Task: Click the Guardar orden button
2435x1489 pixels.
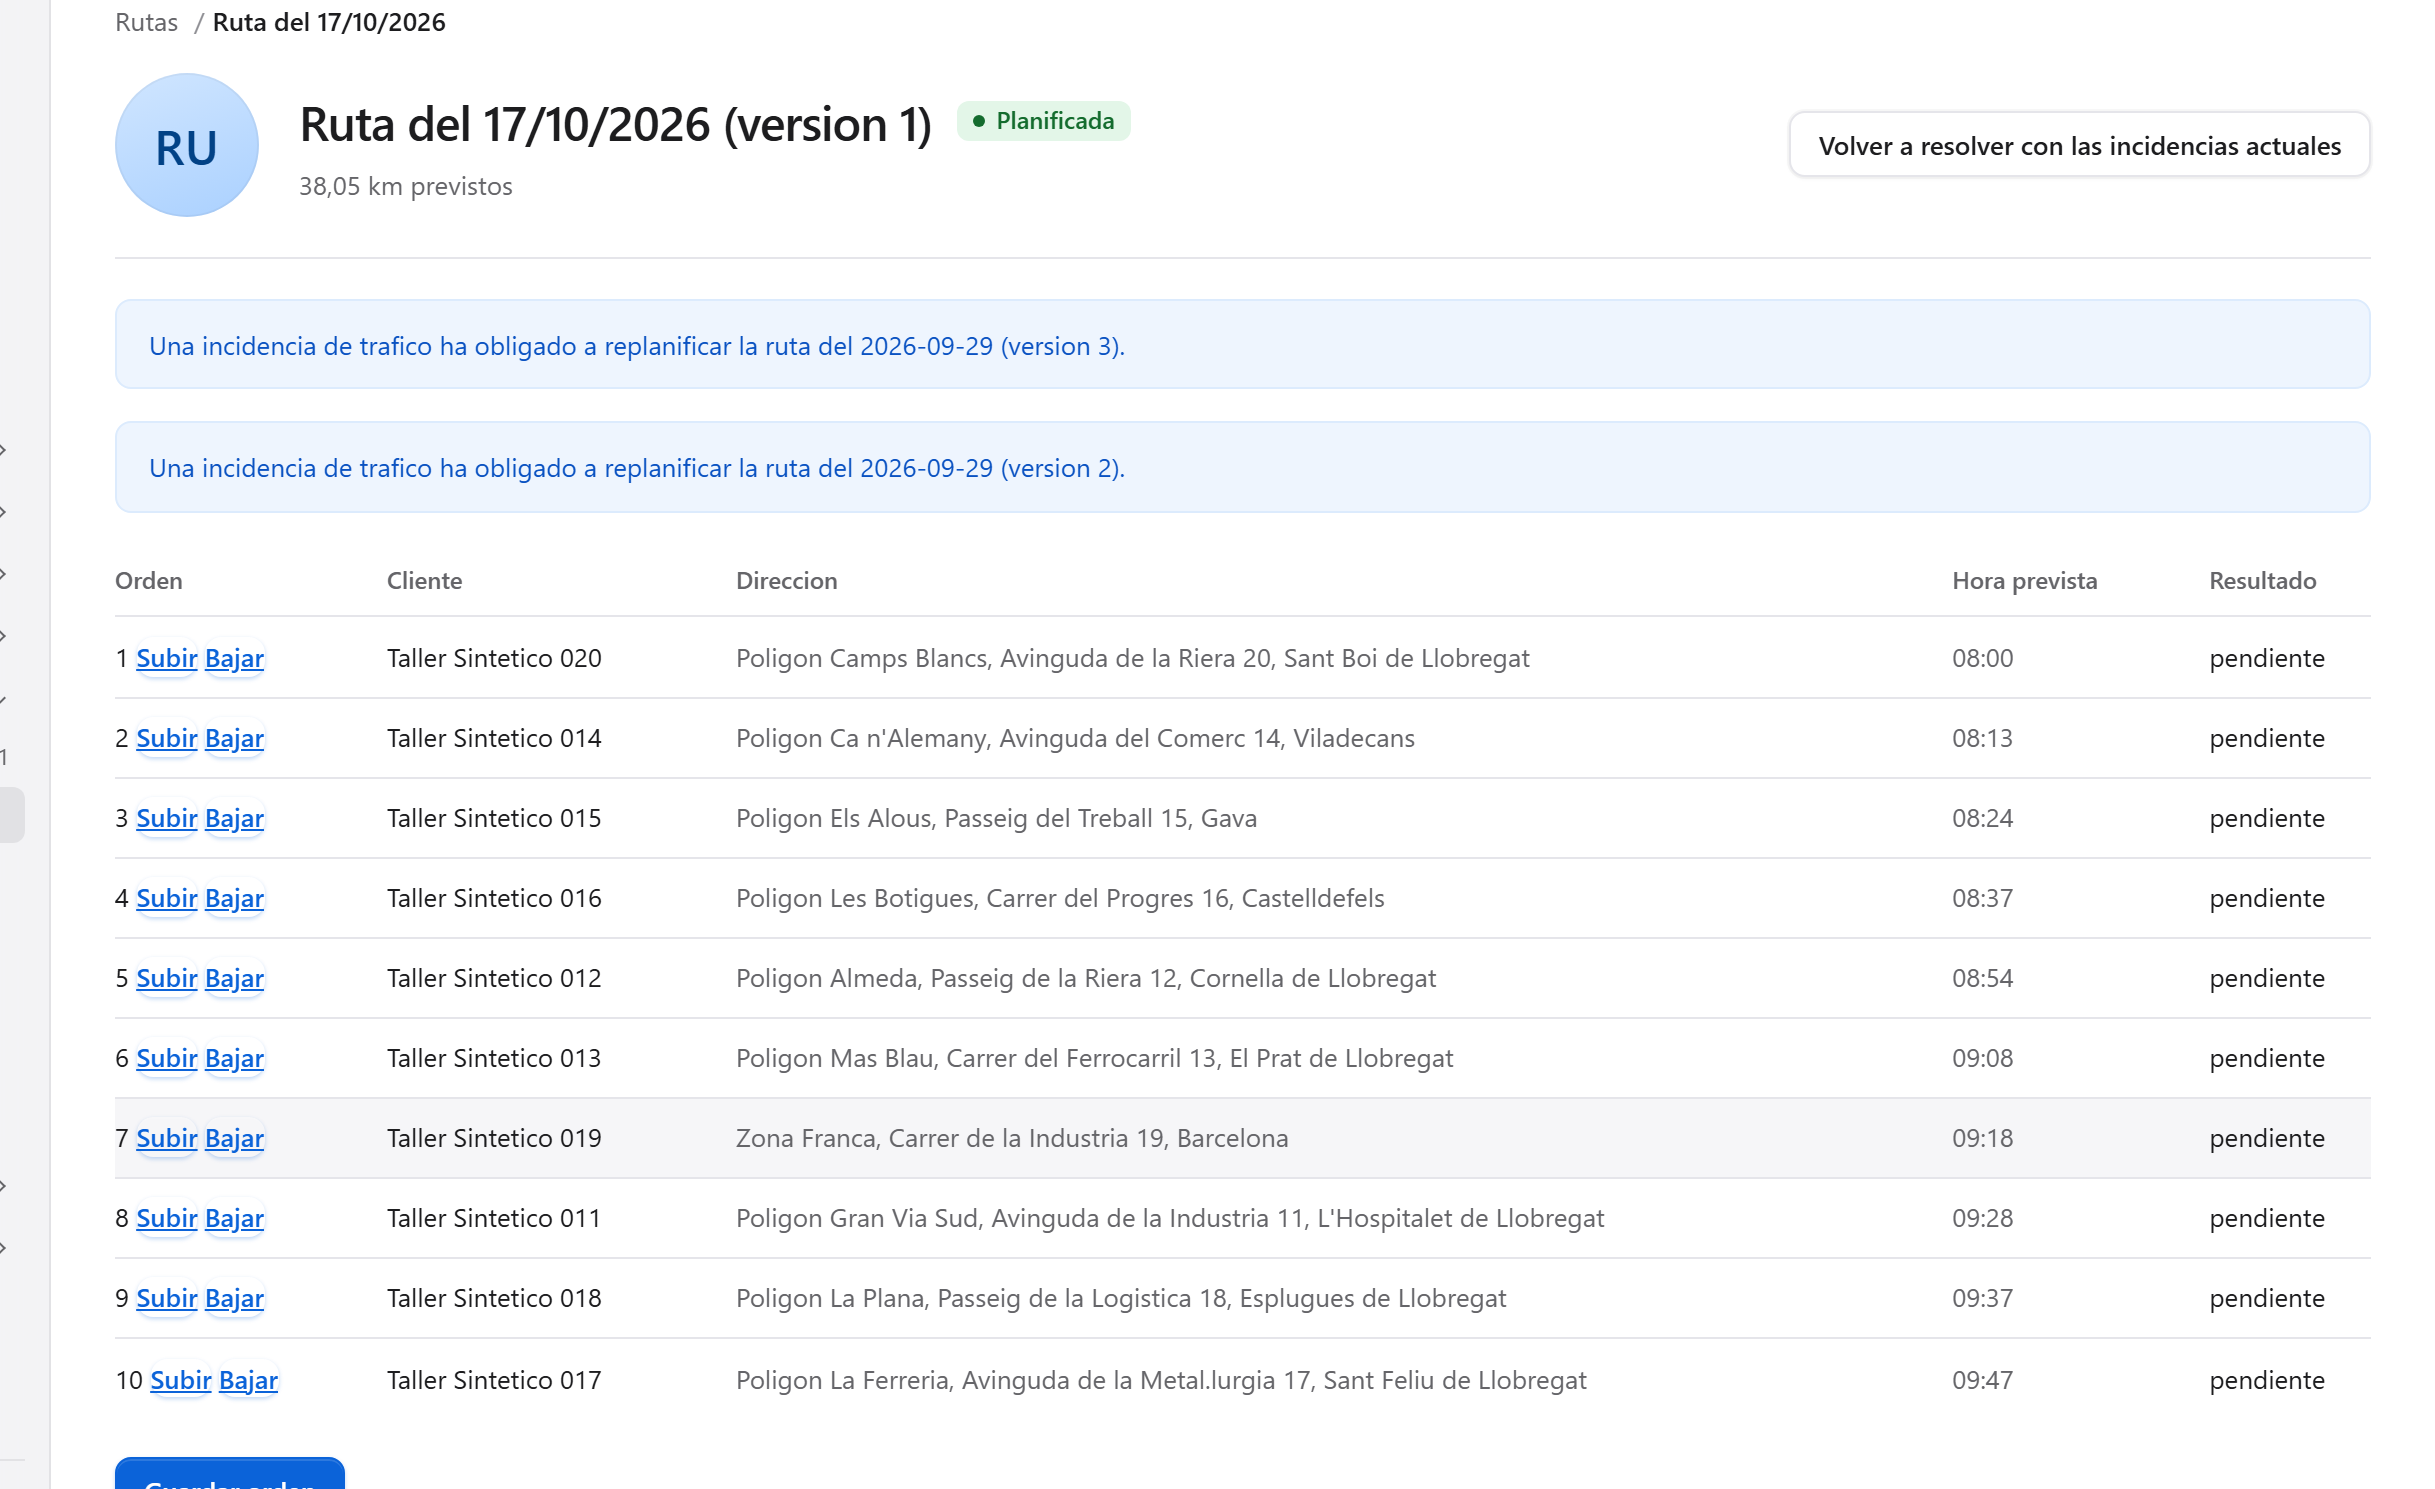Action: (229, 1474)
